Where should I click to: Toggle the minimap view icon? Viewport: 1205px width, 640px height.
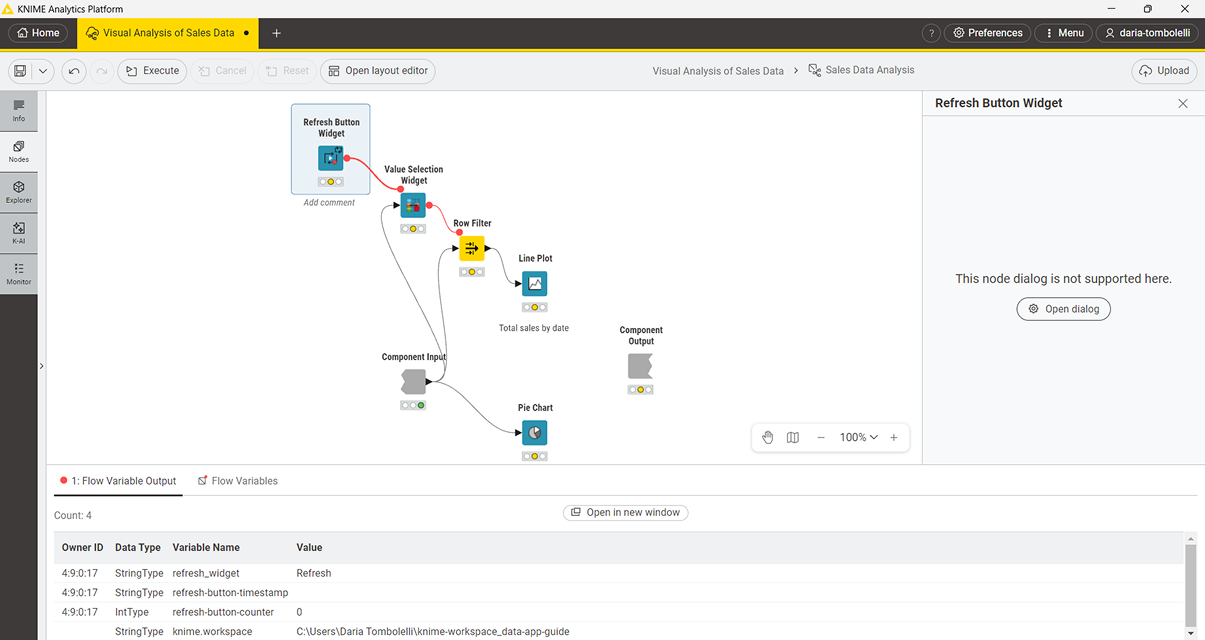(x=793, y=437)
